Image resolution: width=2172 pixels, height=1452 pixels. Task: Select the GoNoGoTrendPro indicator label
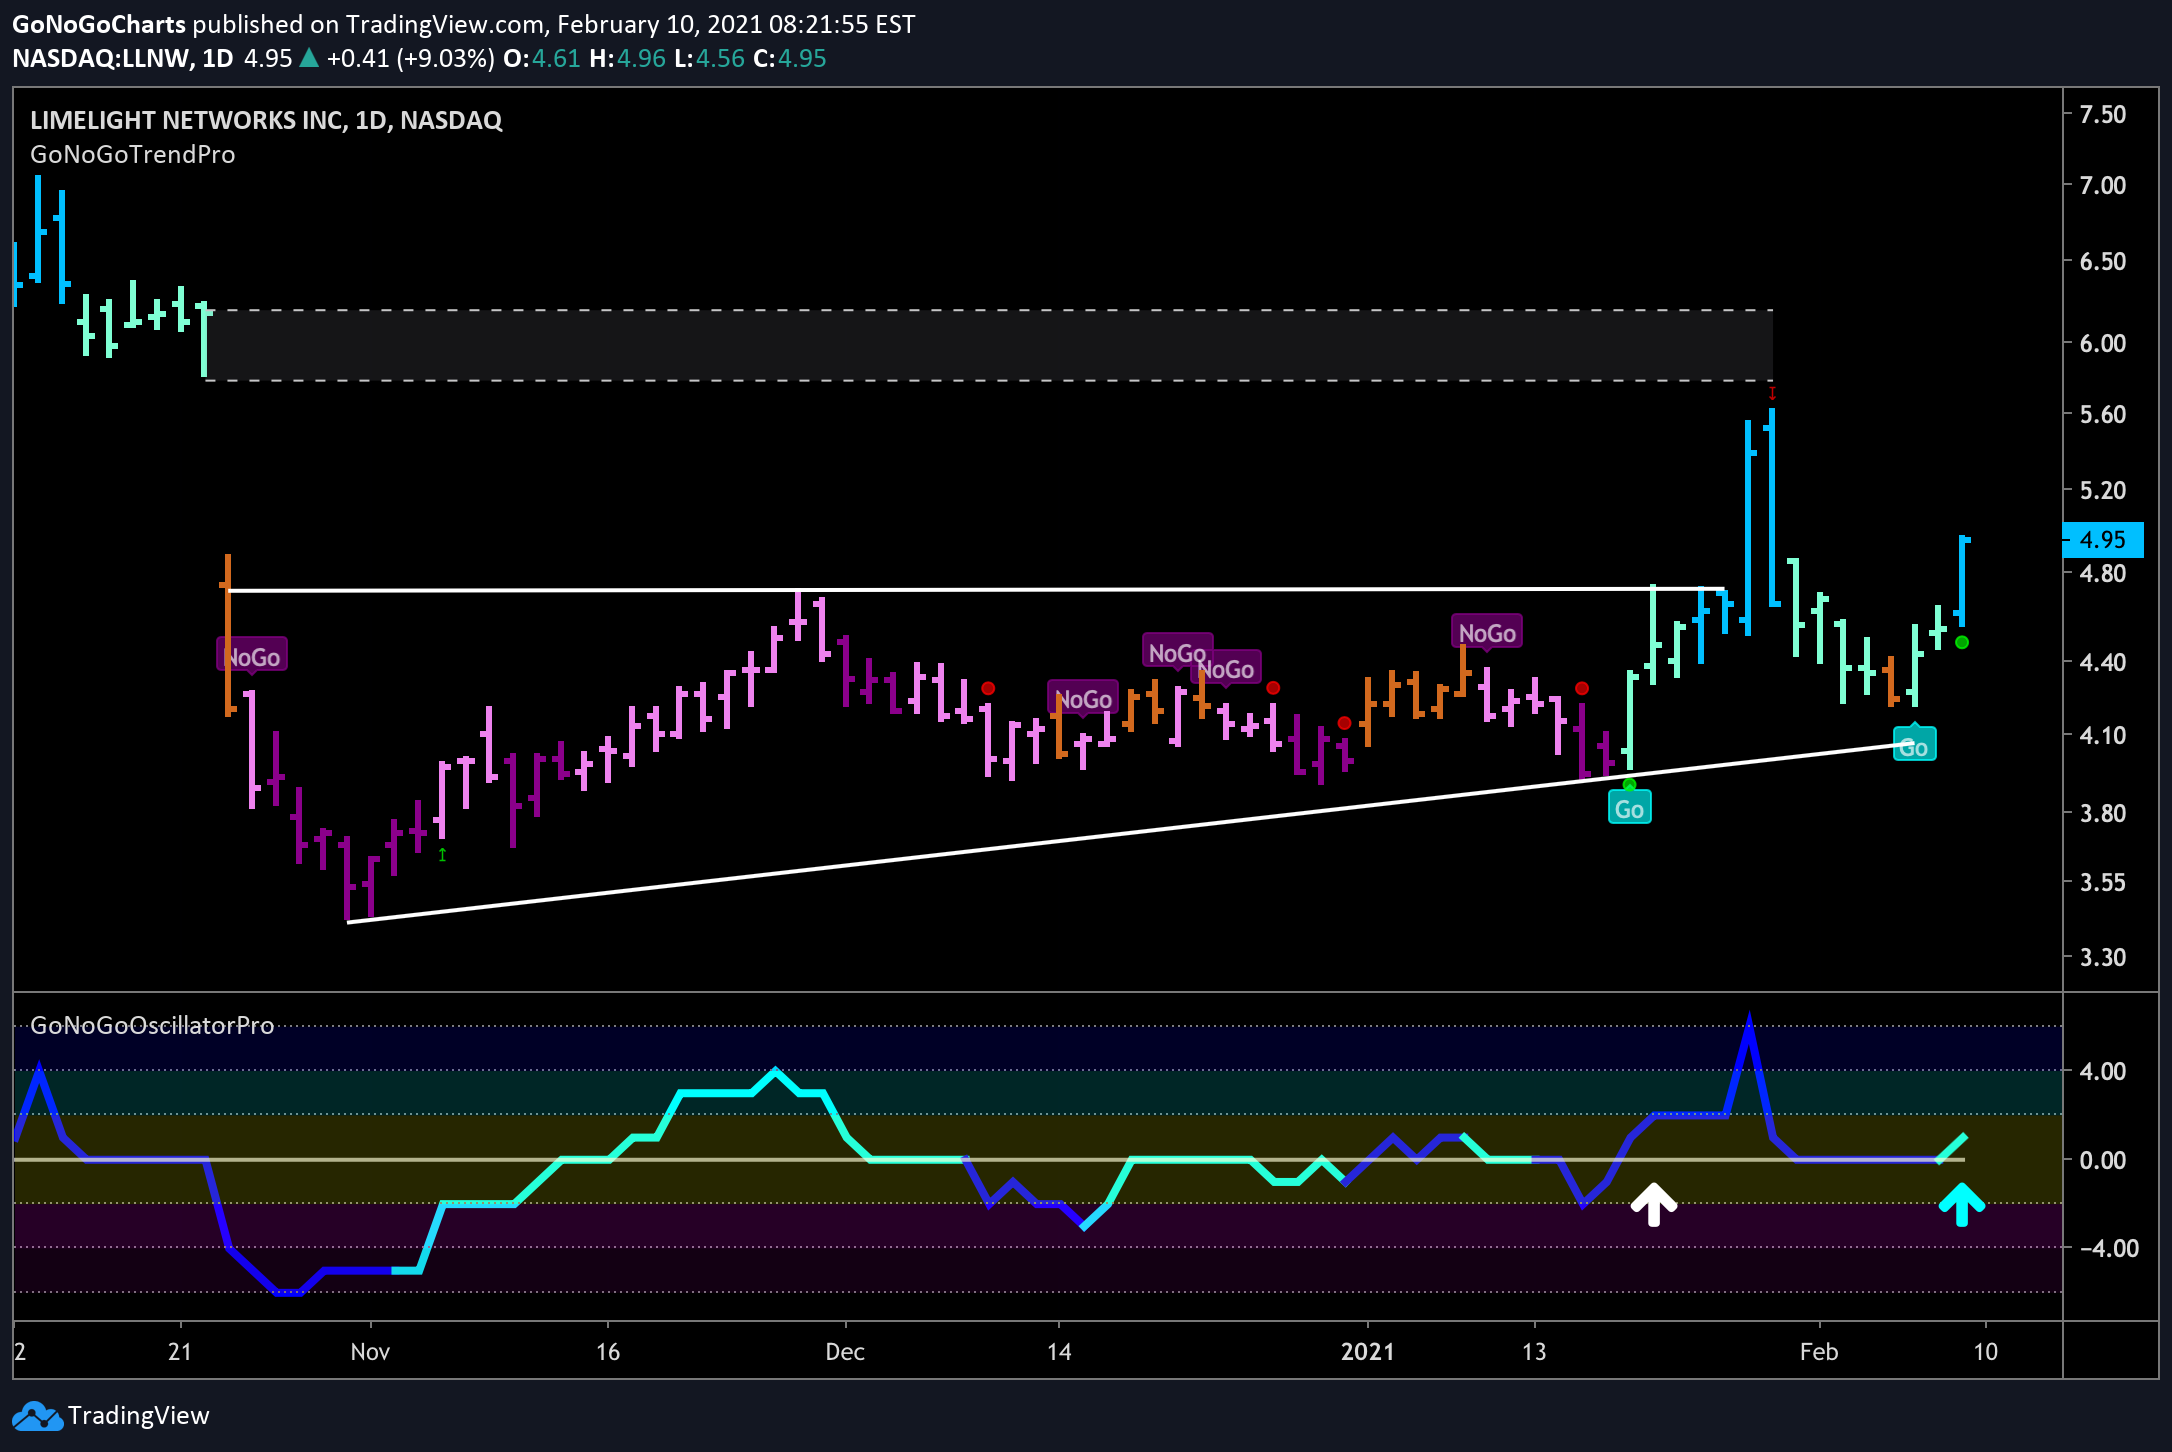click(x=133, y=154)
